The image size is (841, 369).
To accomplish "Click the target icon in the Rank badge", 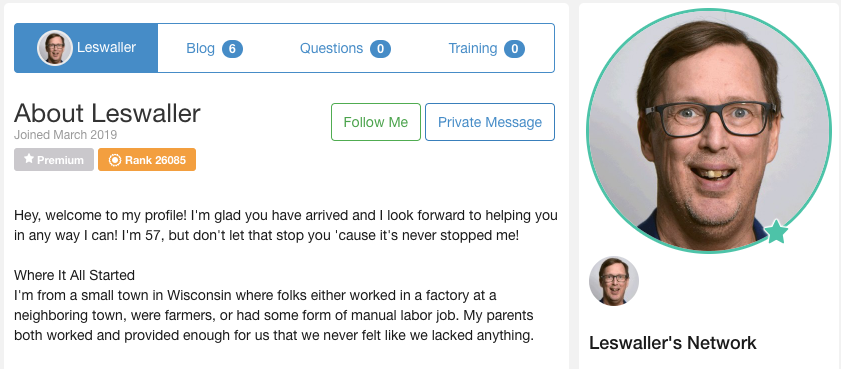I will coord(115,160).
